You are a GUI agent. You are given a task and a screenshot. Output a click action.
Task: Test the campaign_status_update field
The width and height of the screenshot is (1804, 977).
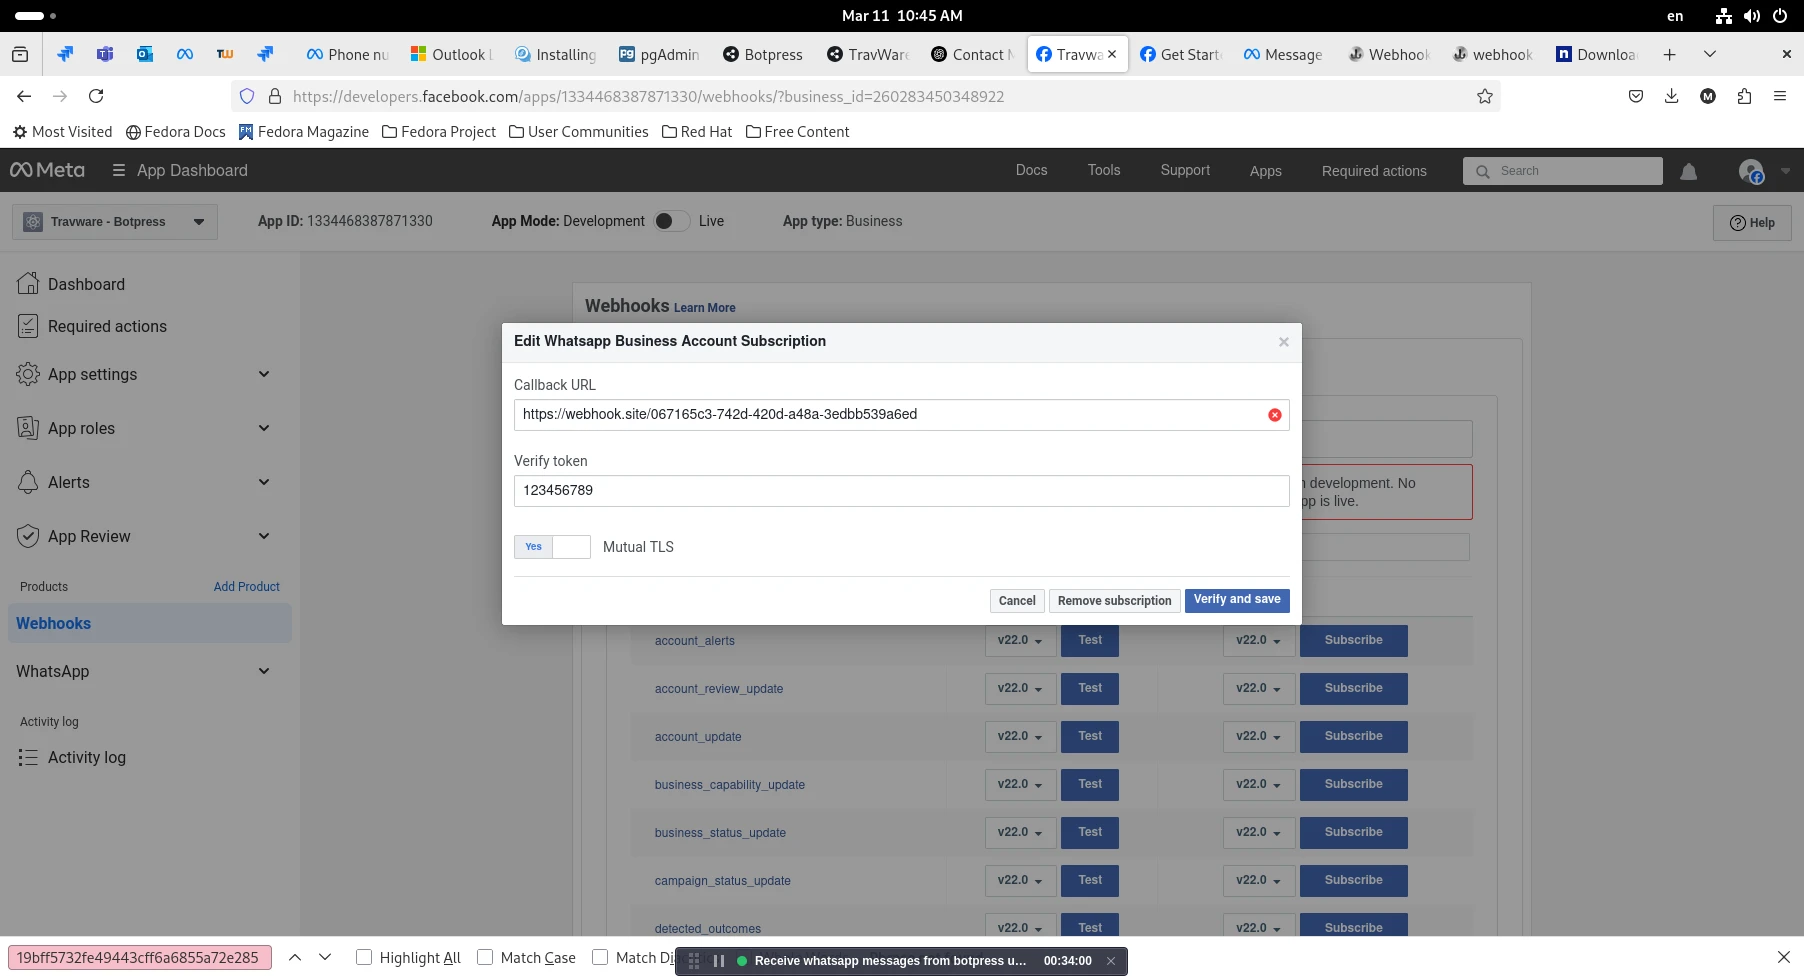1090,880
